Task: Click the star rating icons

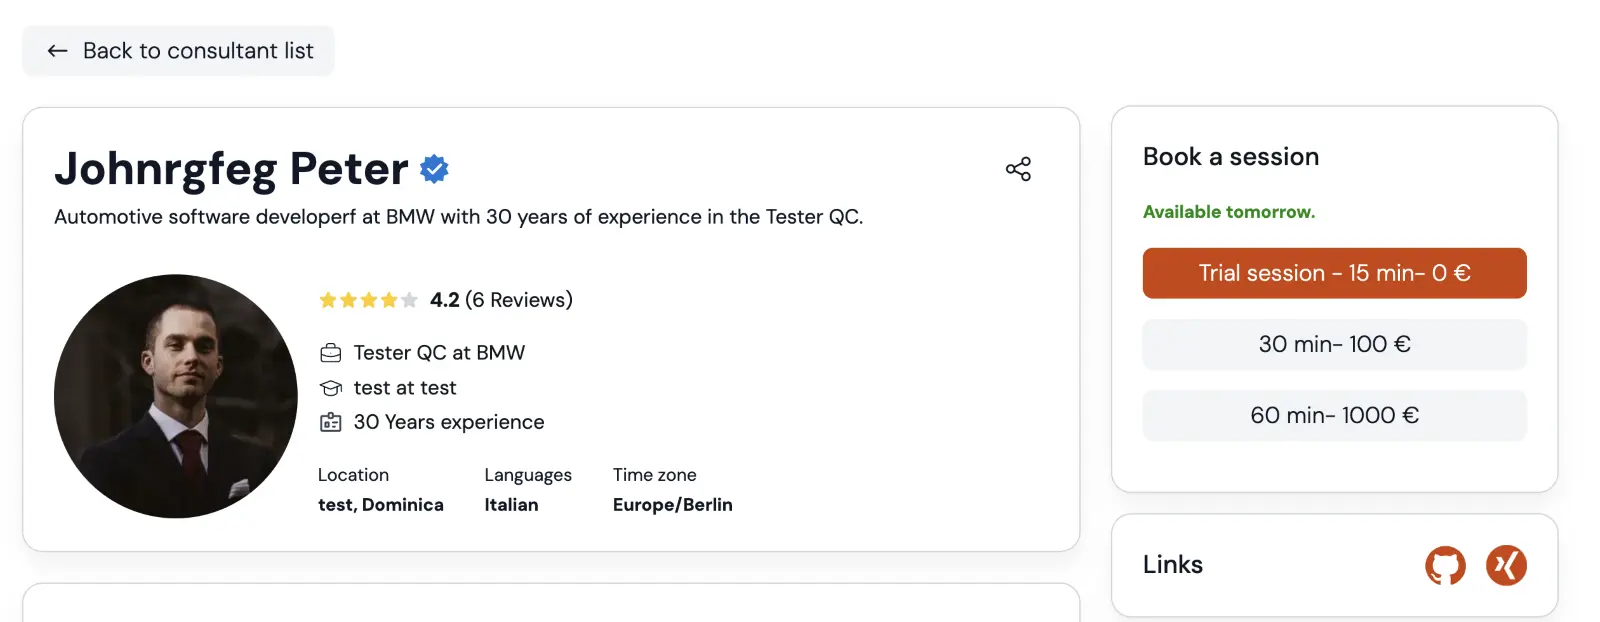Action: click(368, 300)
